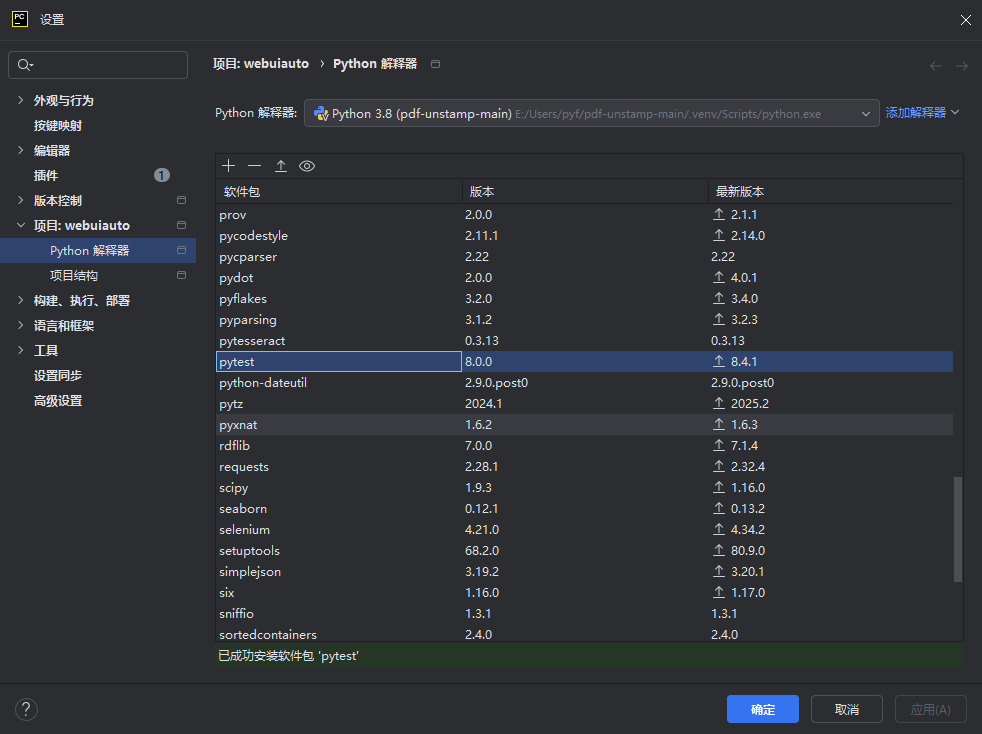Select the pytest package row
982x734 pixels.
[584, 361]
